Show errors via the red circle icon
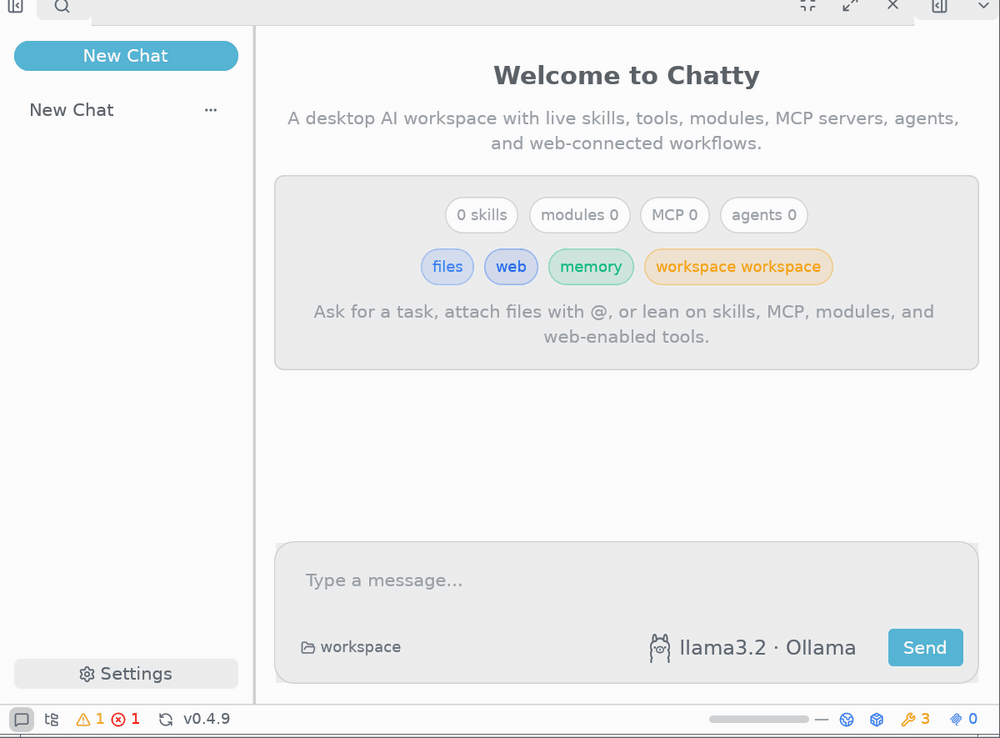 (x=118, y=720)
